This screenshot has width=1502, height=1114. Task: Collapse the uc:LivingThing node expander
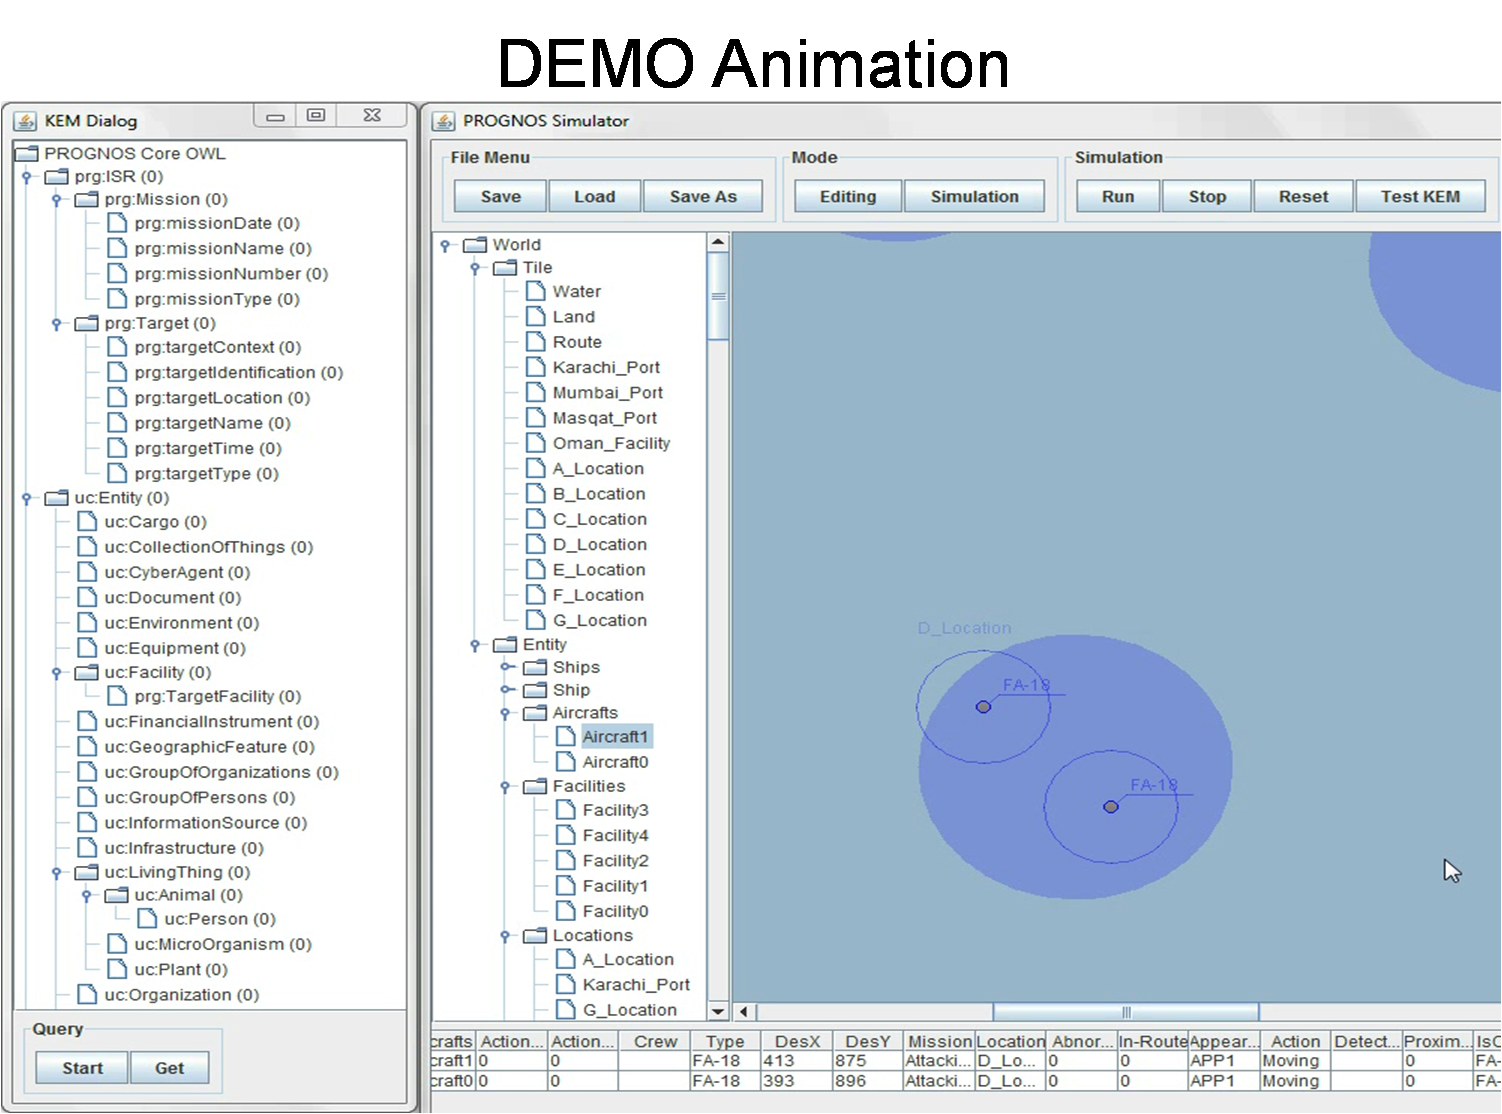click(x=57, y=872)
